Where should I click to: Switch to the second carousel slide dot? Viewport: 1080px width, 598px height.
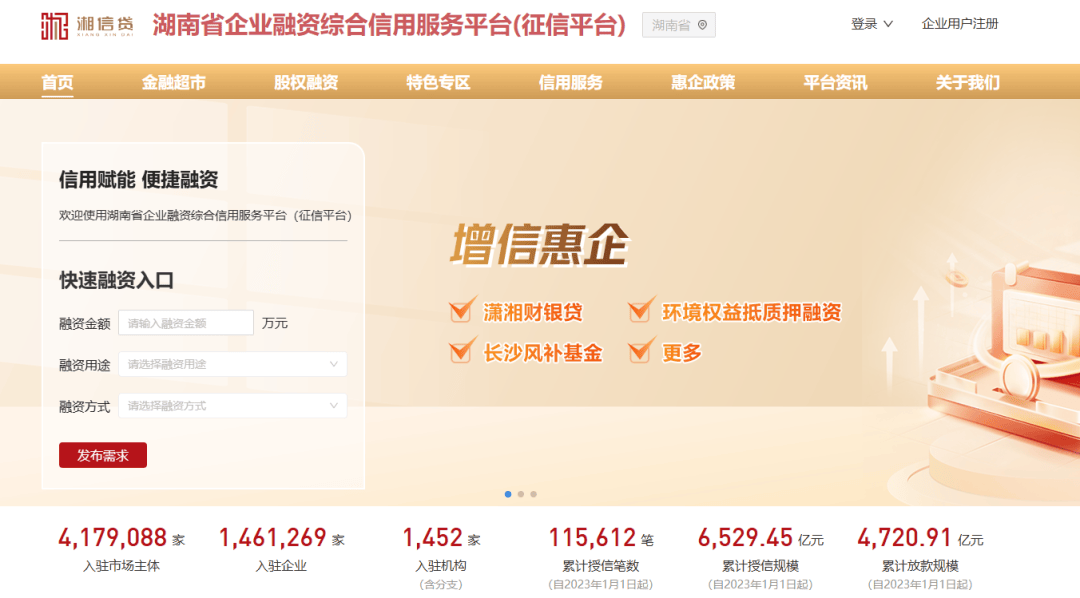coord(521,494)
